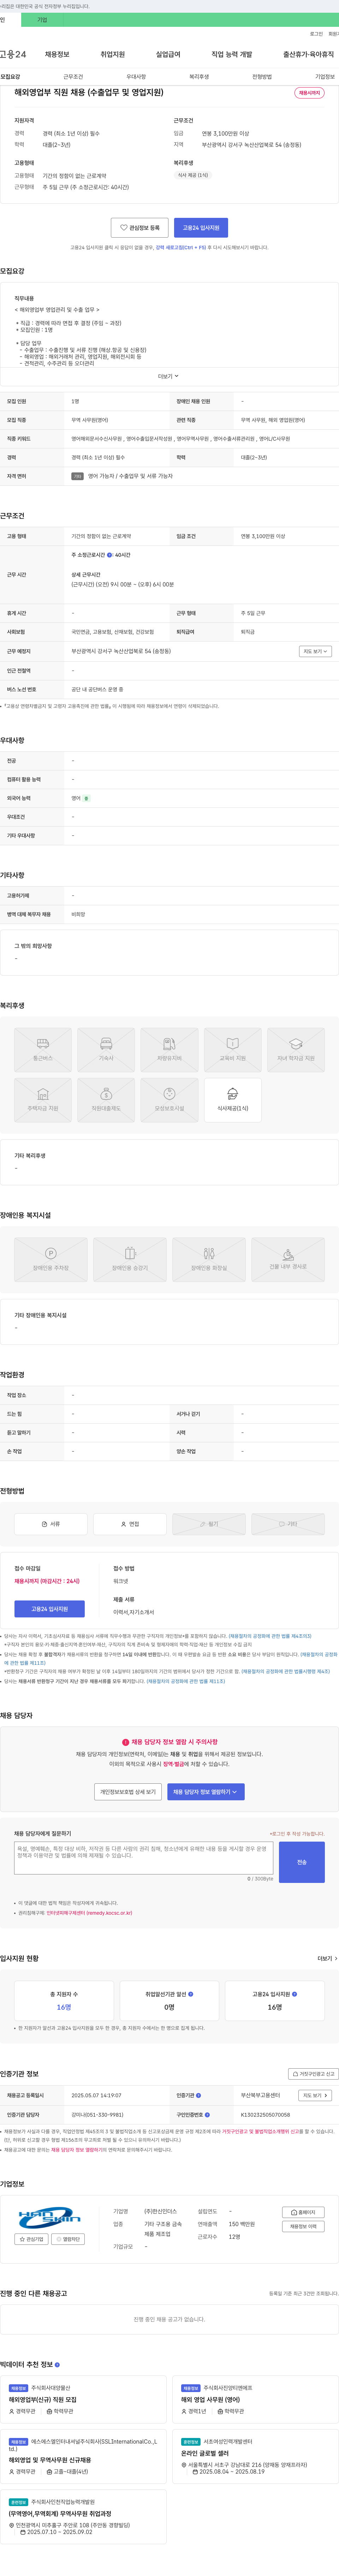Screen dimensions: 339x2576
Task: Expand job description with 더보기
Action: pos(169,376)
